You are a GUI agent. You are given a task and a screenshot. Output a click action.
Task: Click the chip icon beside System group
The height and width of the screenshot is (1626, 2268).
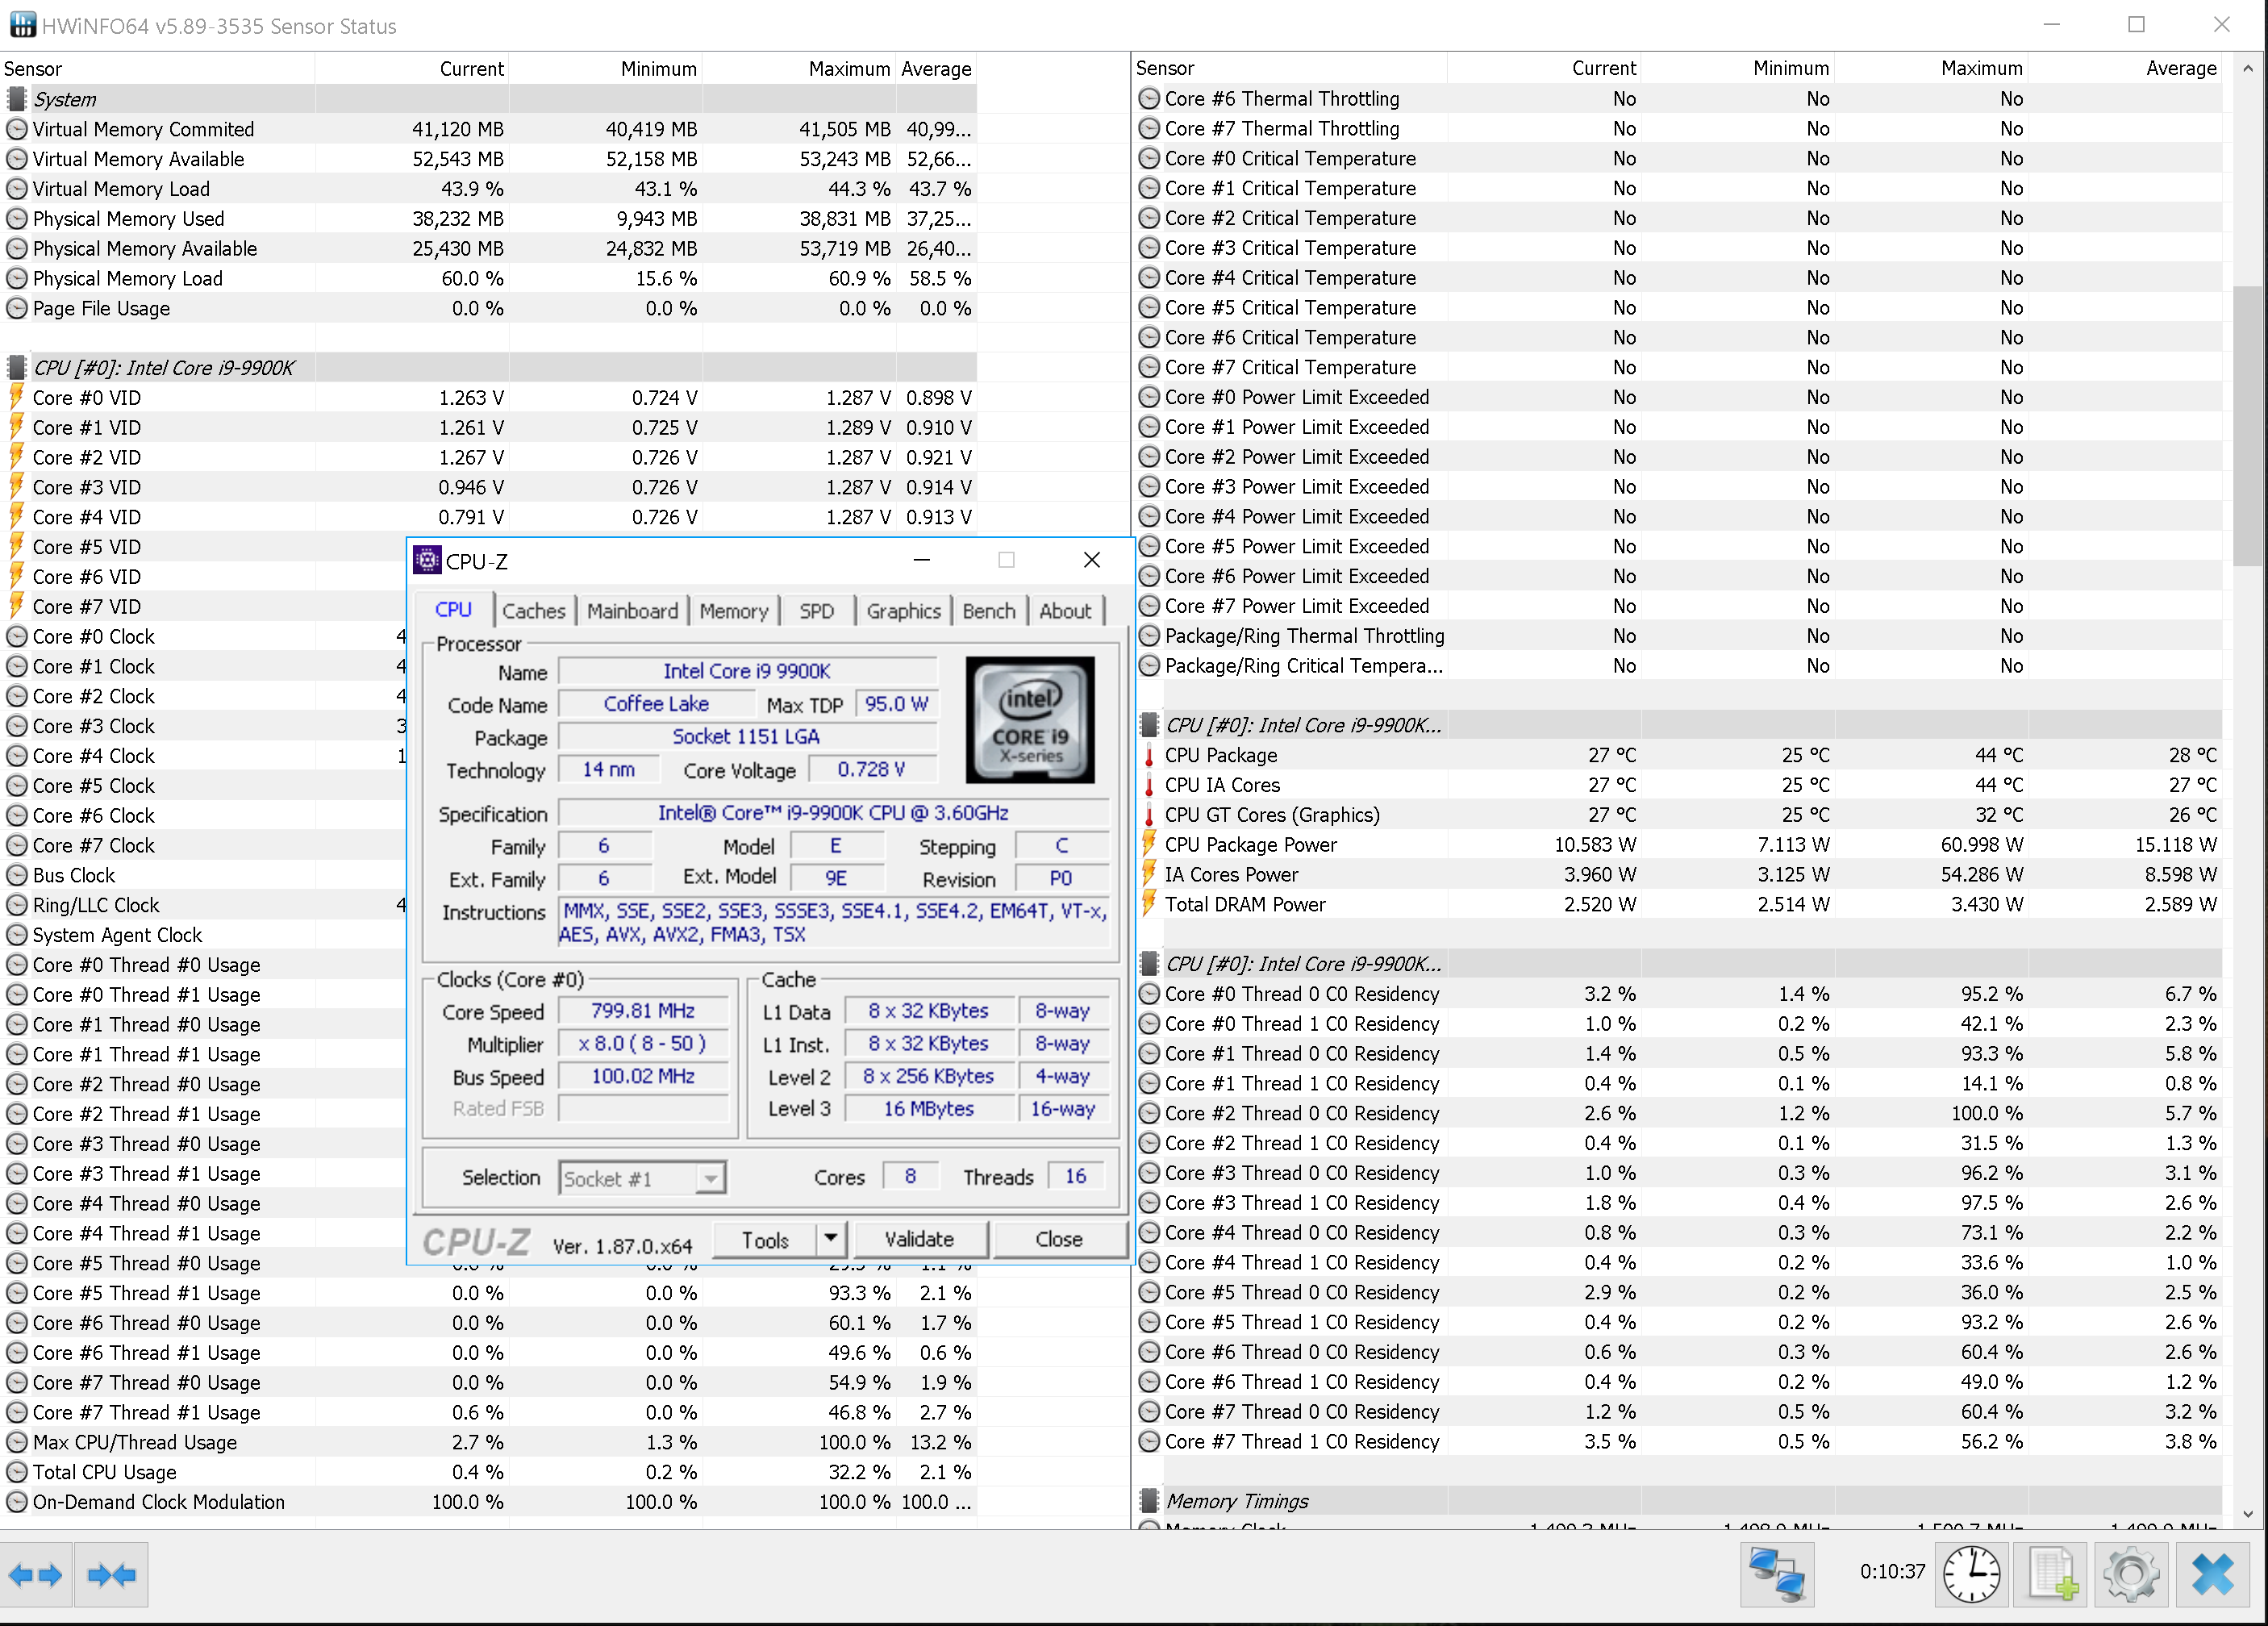[x=16, y=99]
